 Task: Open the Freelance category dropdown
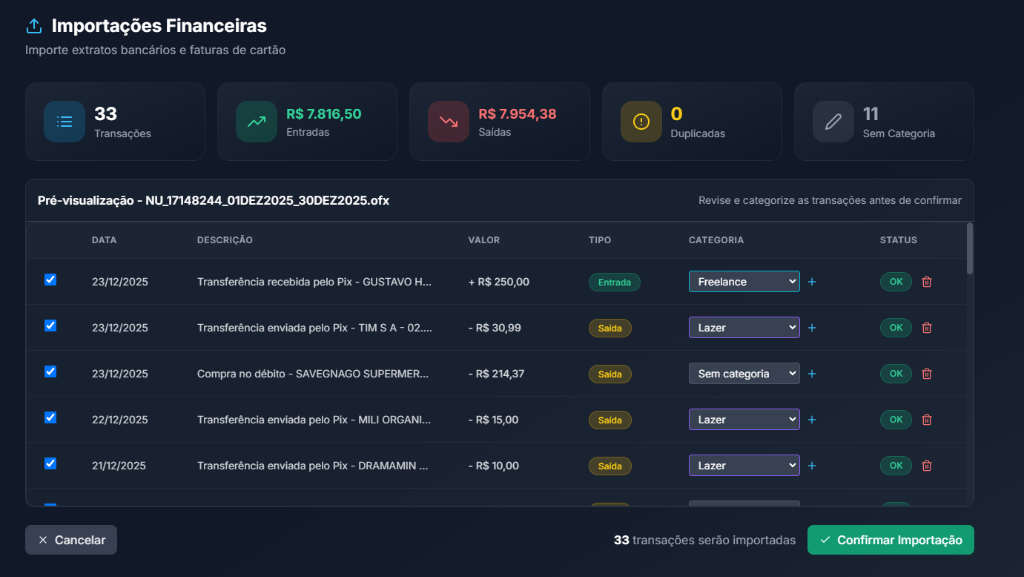tap(744, 282)
